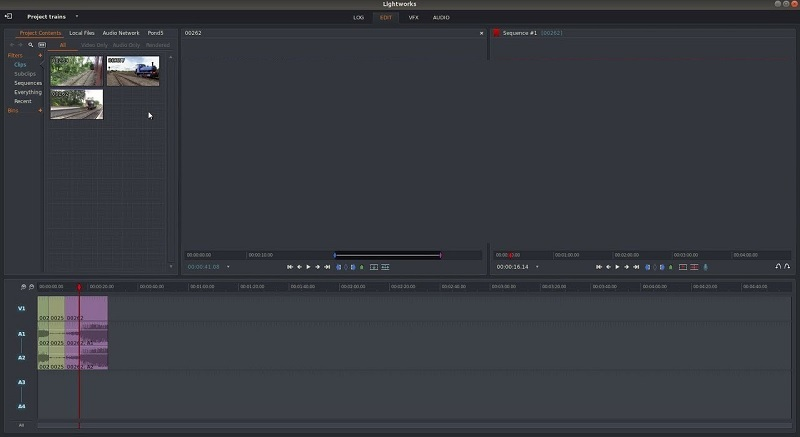Show Rendered media filter
The image size is (800, 437).
[x=158, y=45]
